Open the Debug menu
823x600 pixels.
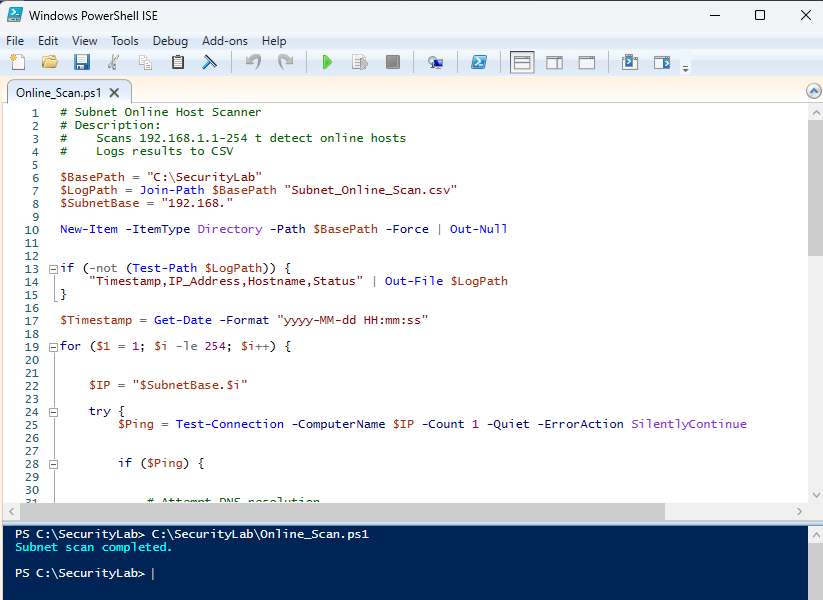pos(170,41)
